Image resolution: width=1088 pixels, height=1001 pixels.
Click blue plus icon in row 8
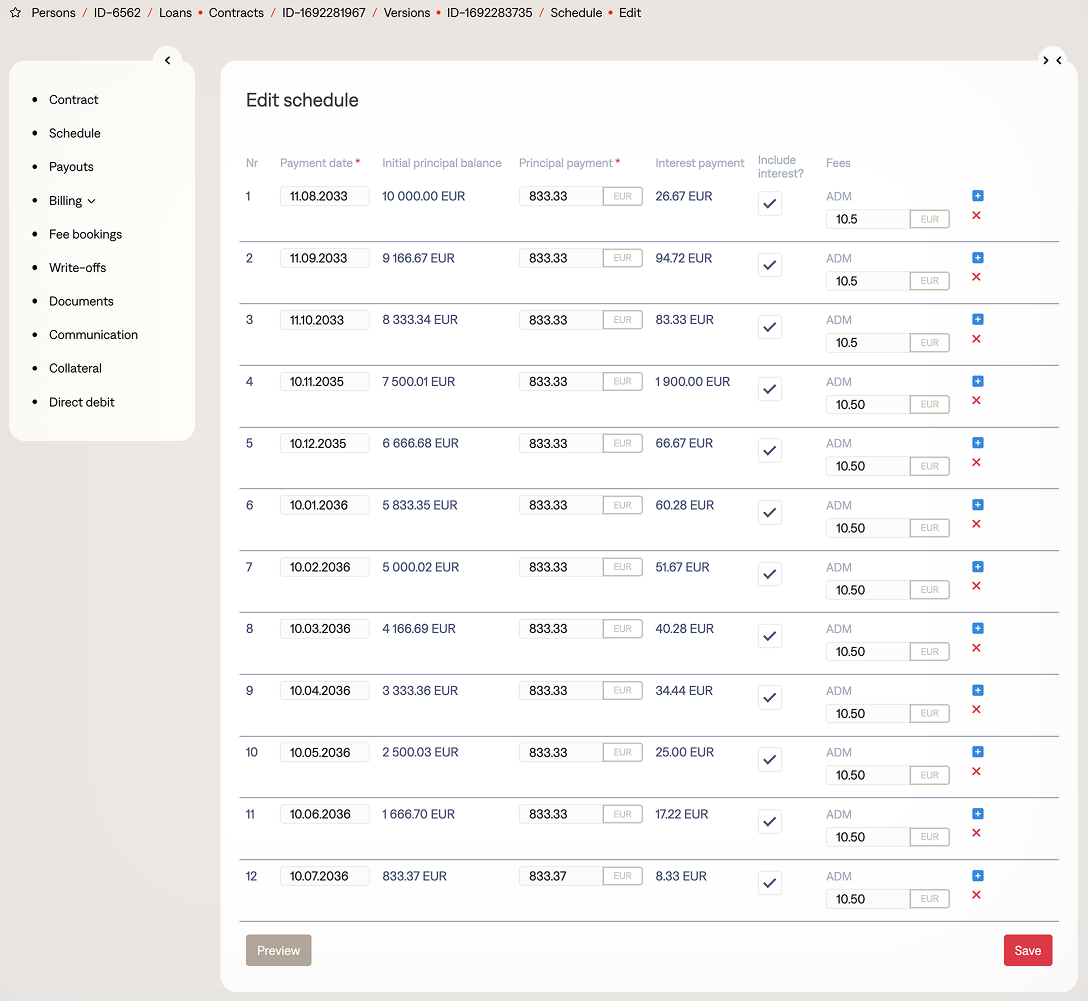pyautogui.click(x=978, y=628)
